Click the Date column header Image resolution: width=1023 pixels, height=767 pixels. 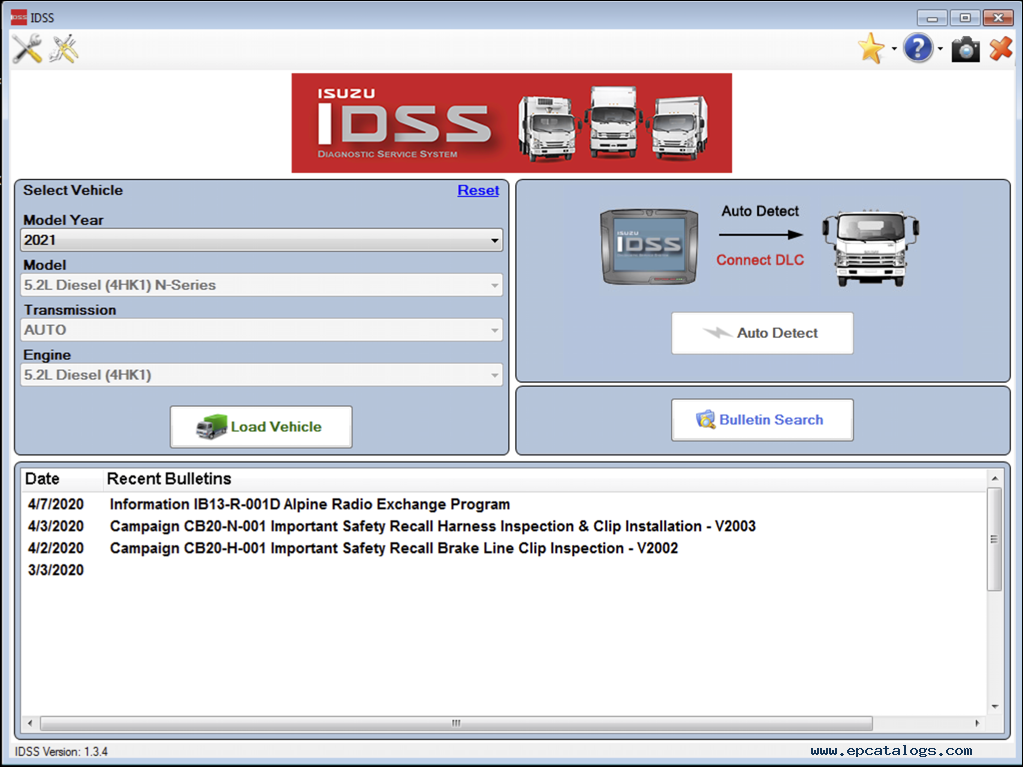click(x=62, y=479)
